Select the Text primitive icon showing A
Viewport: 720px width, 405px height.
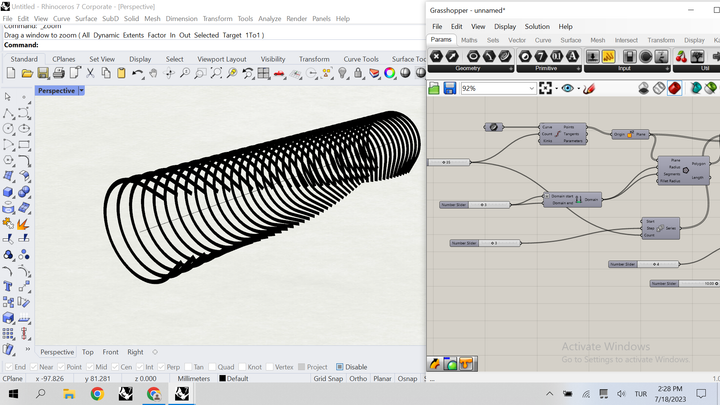coord(572,56)
